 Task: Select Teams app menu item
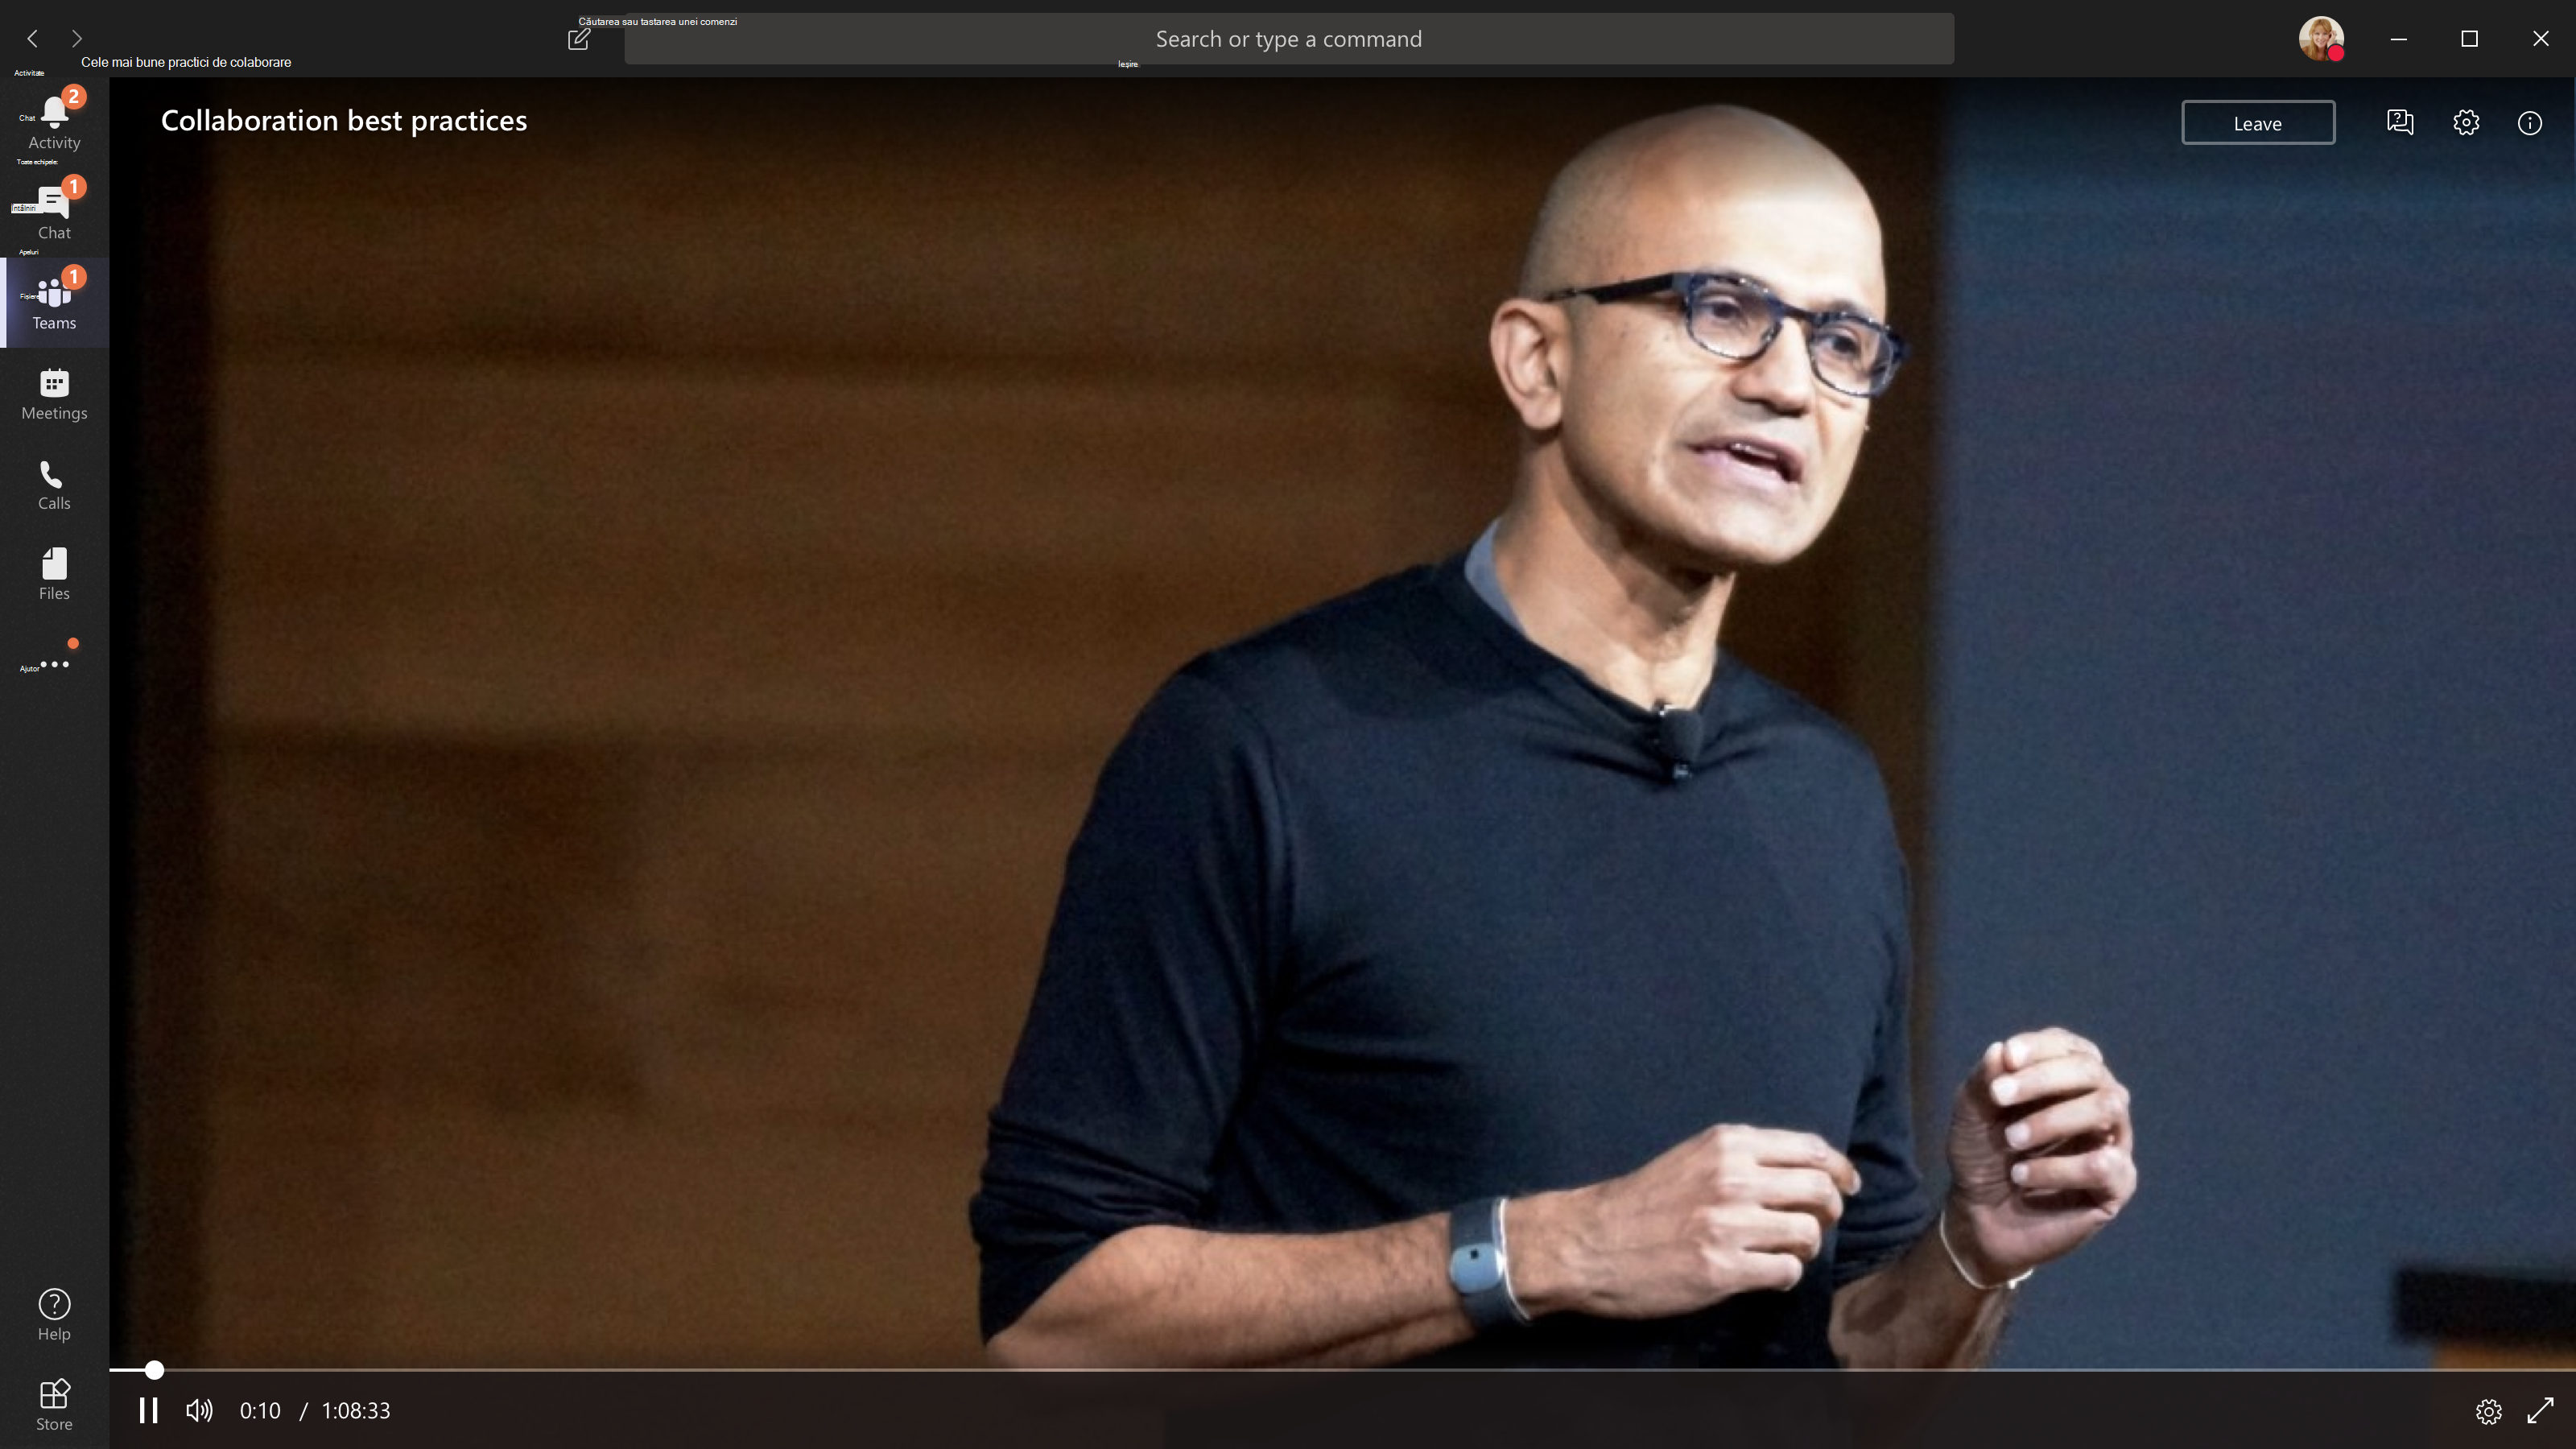55,299
